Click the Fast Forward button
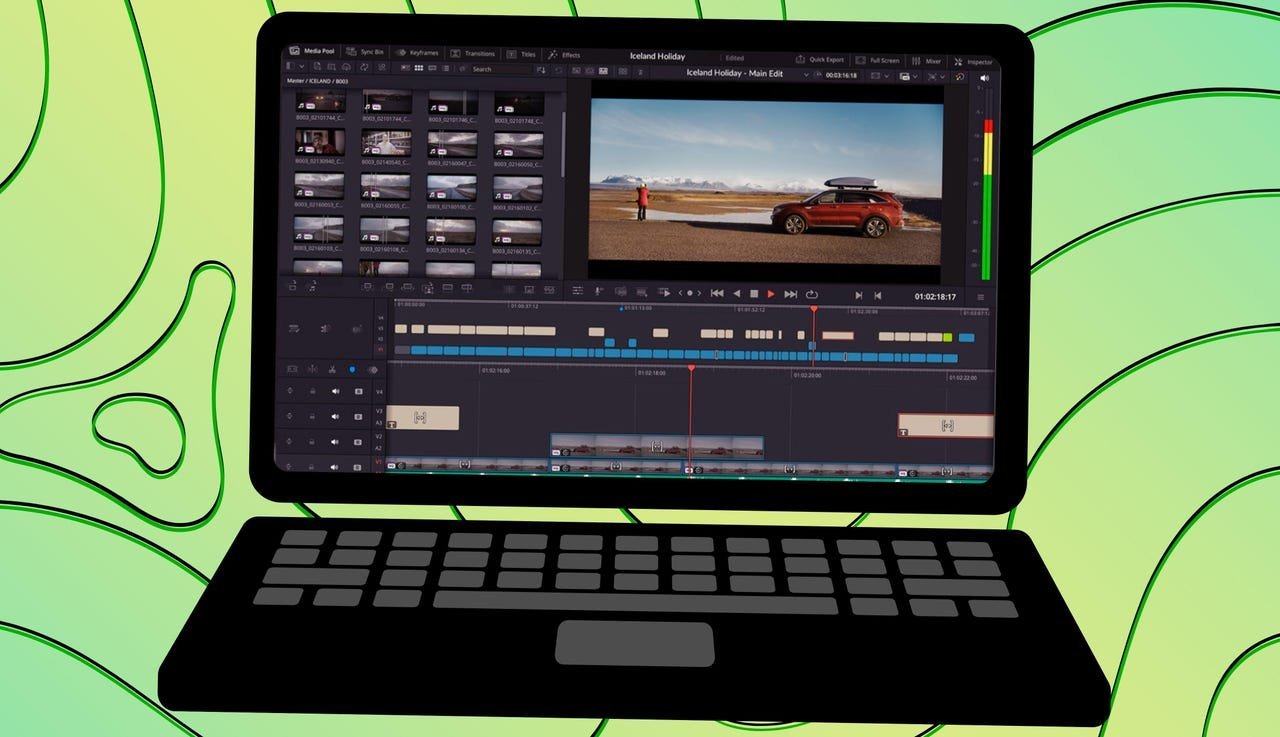The width and height of the screenshot is (1280, 737). pyautogui.click(x=790, y=295)
